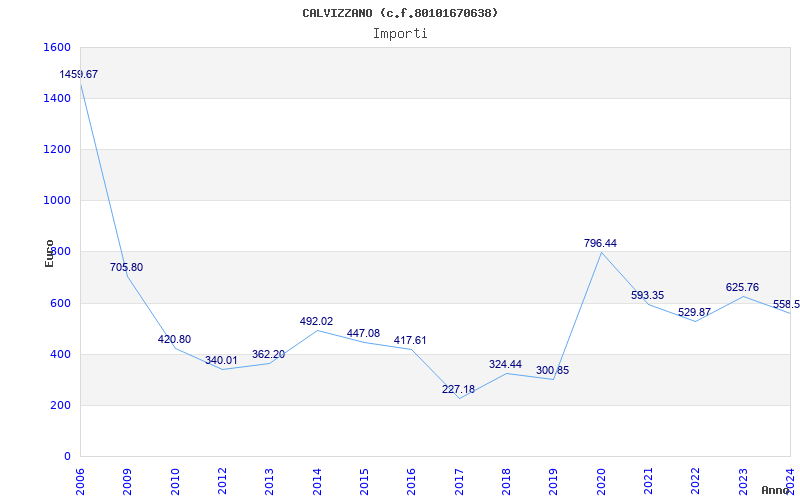Click the 227.18 lowest value label
Screen dimensions: 800x500
458,390
